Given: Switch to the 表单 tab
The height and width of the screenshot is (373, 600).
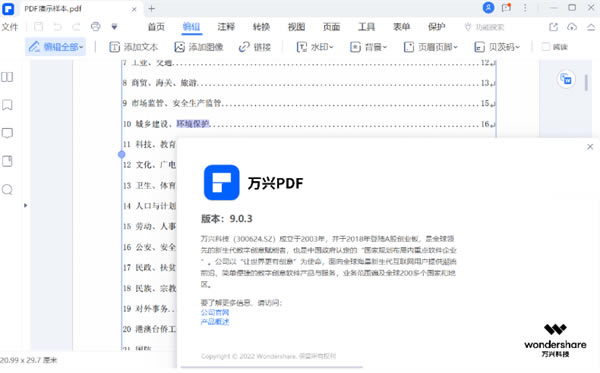Looking at the screenshot, I should 401,27.
